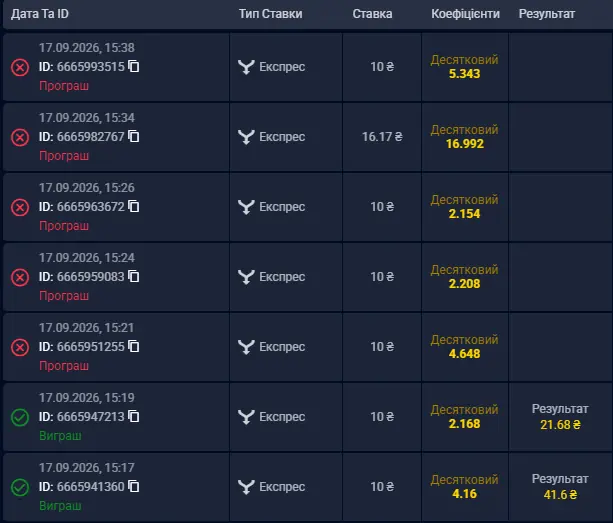Copy bet ID 6665941360
This screenshot has width=613, height=523.
pos(134,486)
